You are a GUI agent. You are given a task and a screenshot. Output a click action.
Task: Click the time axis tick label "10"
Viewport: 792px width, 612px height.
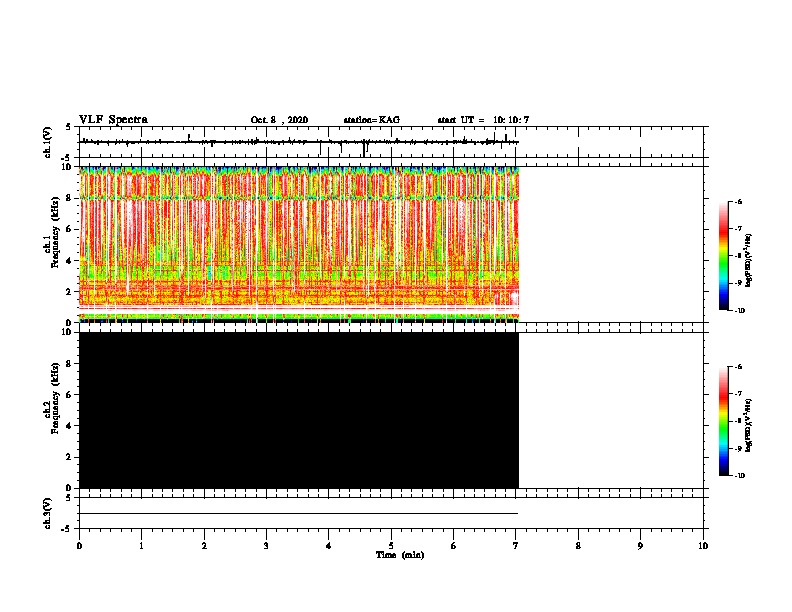[x=703, y=545]
